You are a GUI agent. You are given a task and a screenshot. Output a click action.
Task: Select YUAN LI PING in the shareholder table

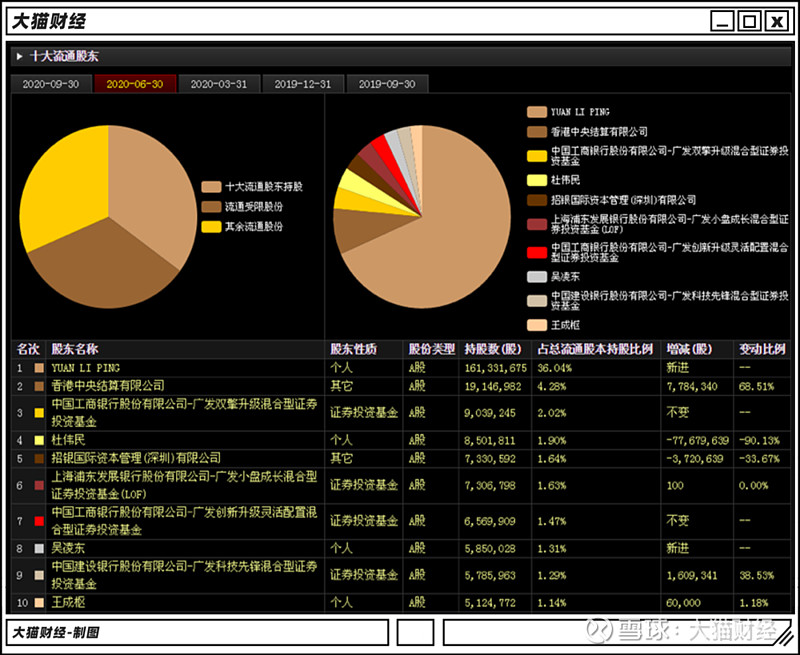pyautogui.click(x=86, y=368)
